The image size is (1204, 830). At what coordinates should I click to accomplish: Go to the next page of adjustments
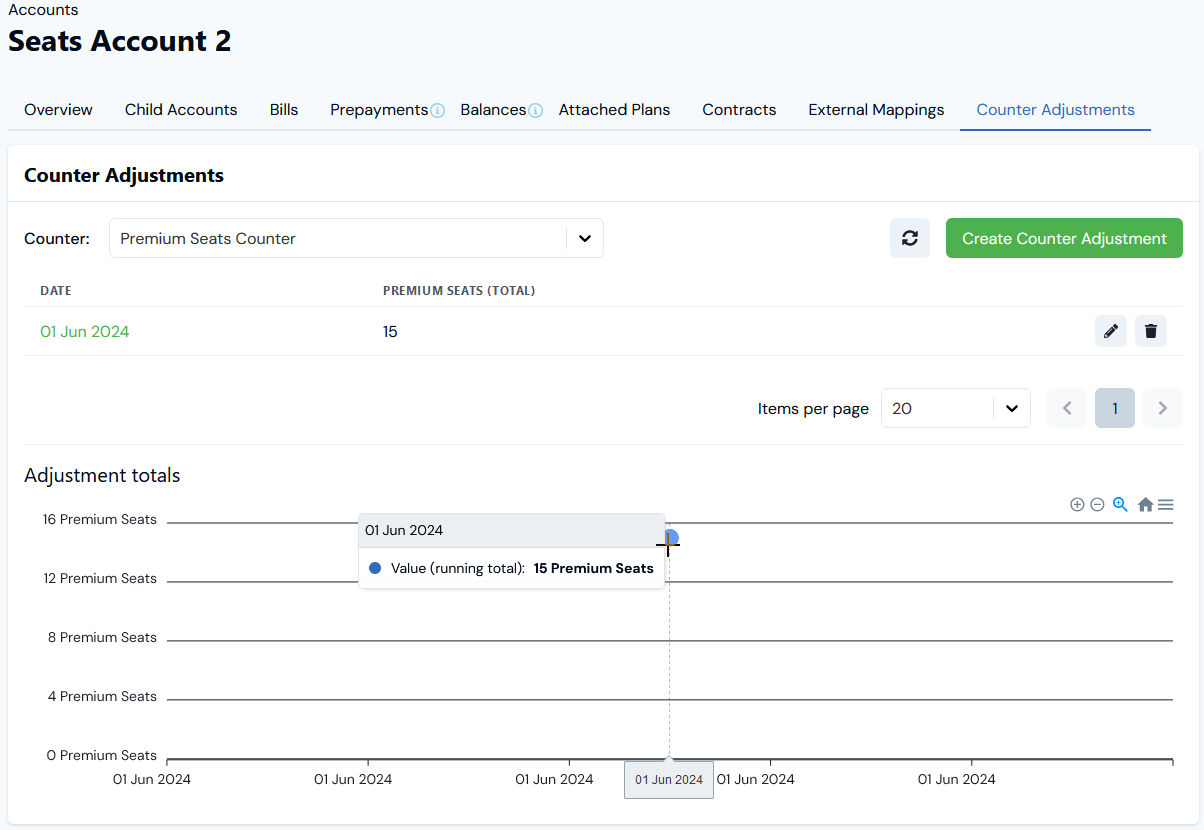point(1162,408)
